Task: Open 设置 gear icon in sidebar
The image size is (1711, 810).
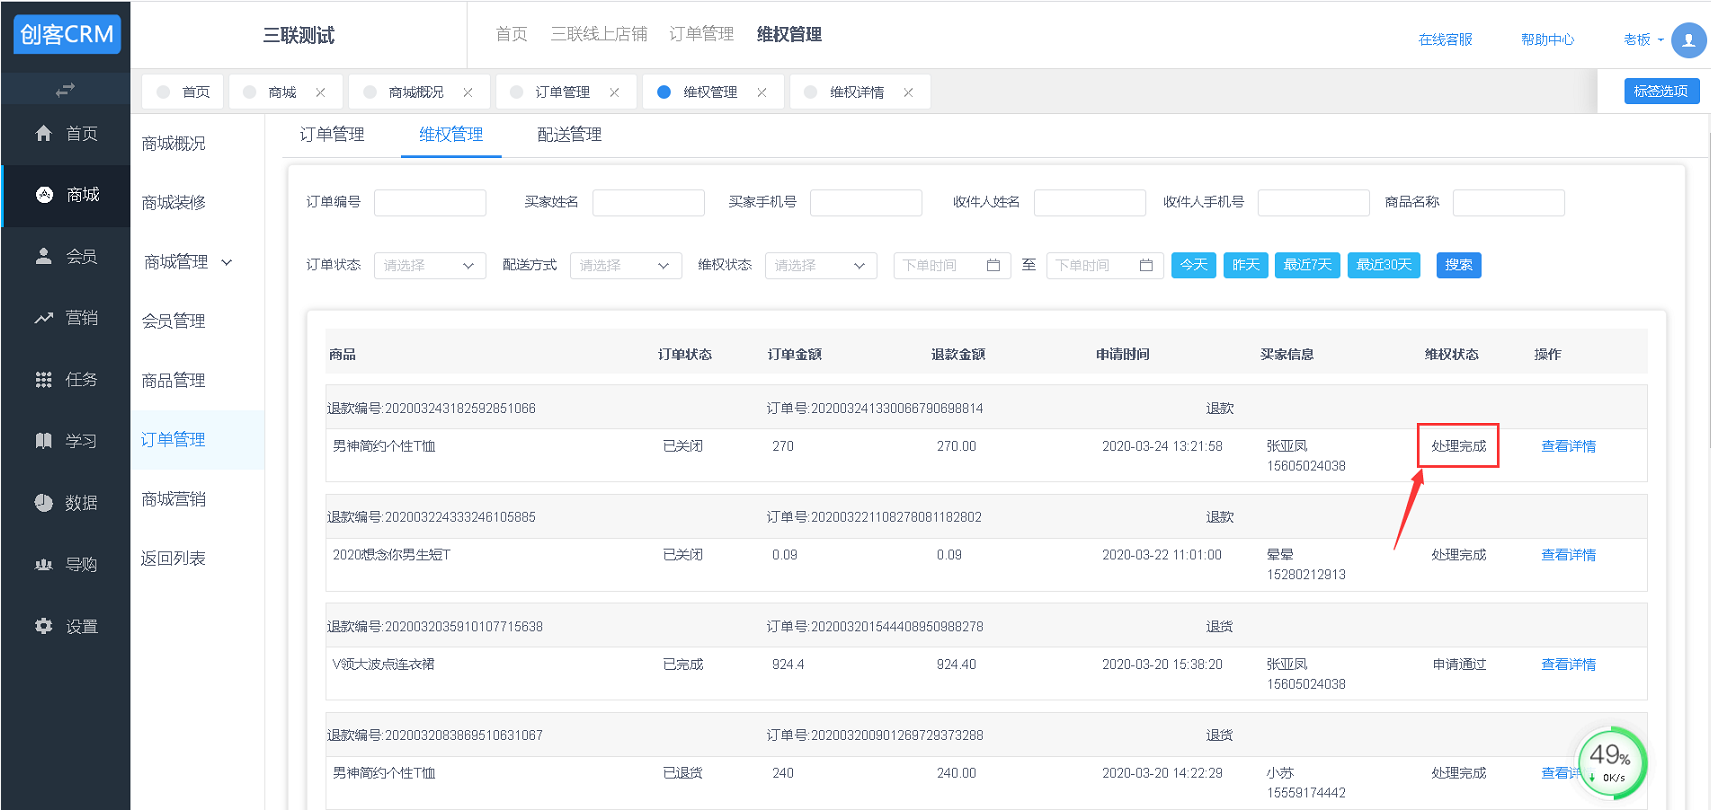Action: click(43, 626)
